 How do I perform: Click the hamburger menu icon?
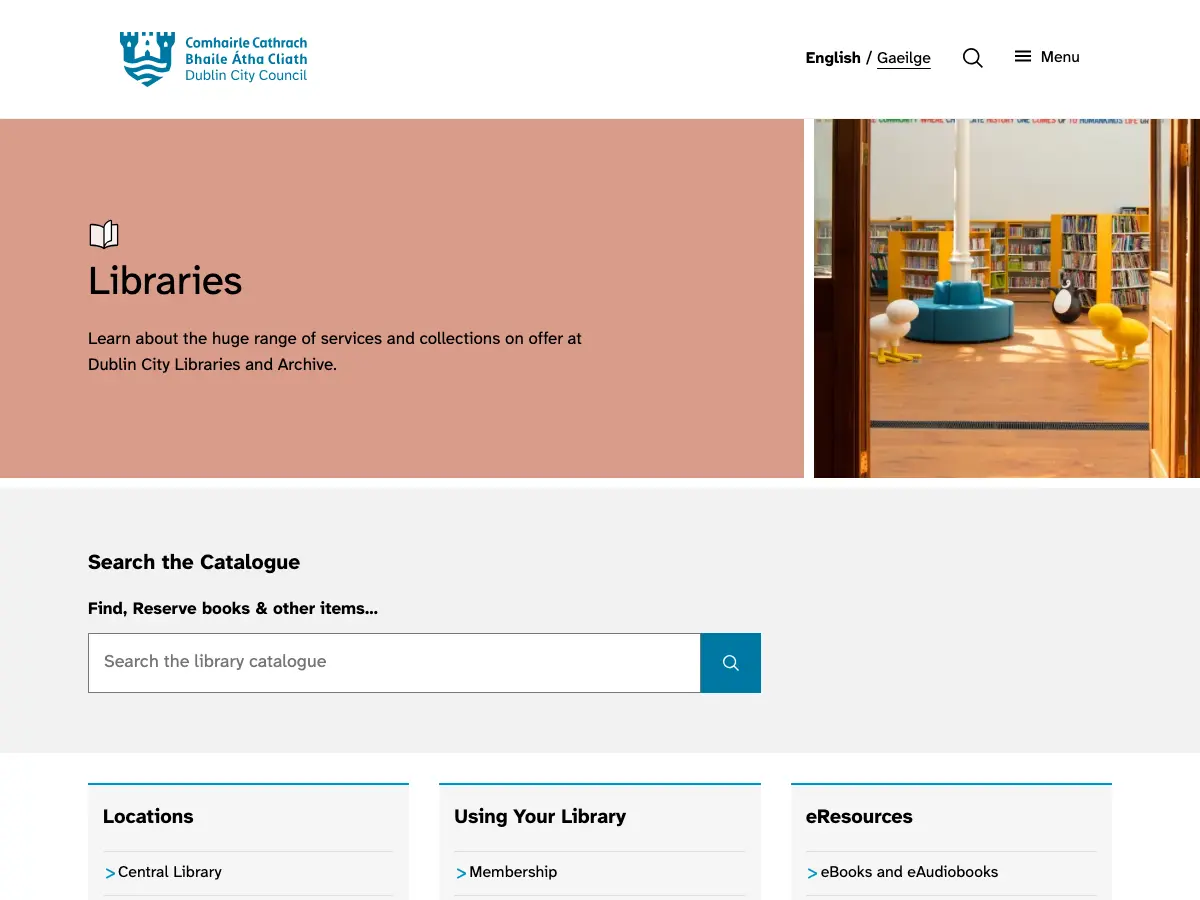point(1023,57)
